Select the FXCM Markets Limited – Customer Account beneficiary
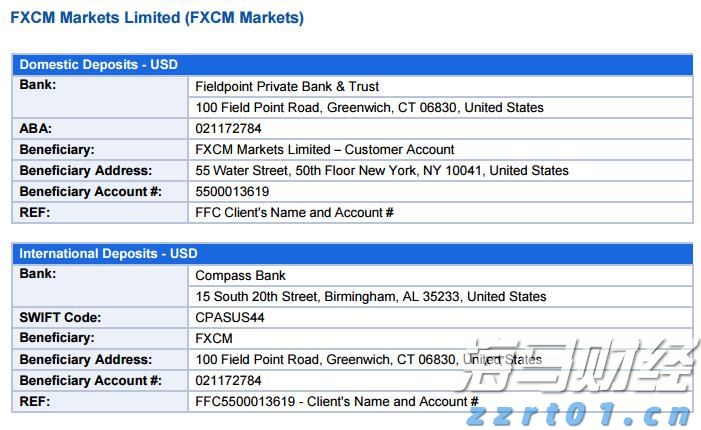The width and height of the screenshot is (701, 430). (x=325, y=150)
